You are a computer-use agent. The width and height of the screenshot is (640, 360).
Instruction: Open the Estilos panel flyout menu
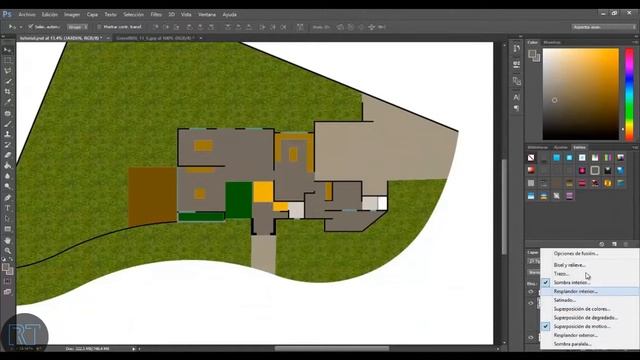635,147
